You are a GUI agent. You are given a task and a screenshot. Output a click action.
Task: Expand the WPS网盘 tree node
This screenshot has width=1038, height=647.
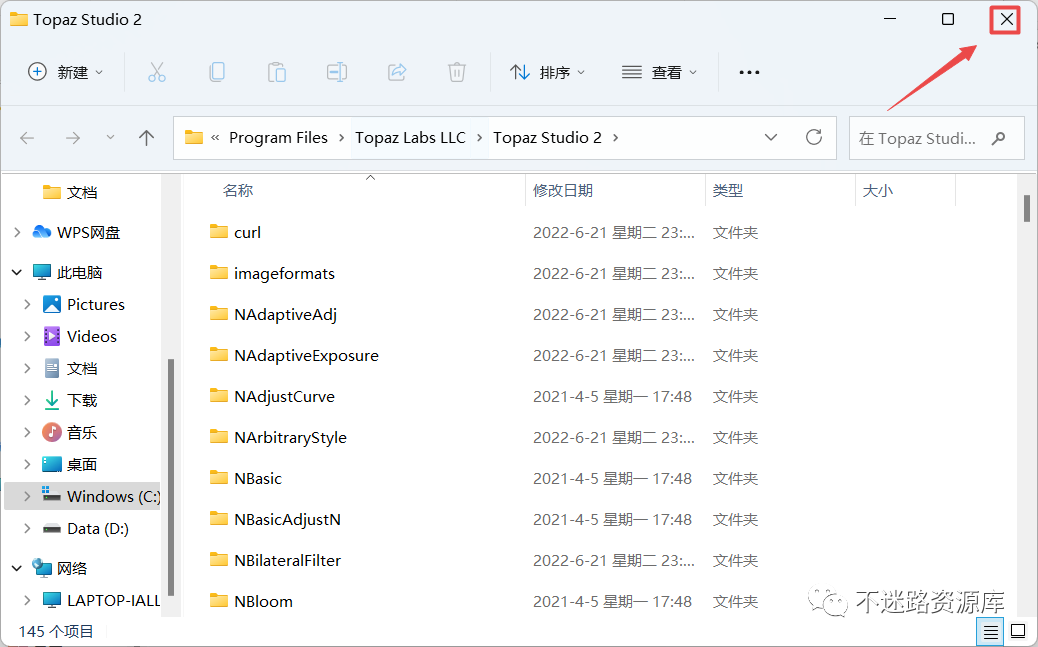pyautogui.click(x=17, y=232)
